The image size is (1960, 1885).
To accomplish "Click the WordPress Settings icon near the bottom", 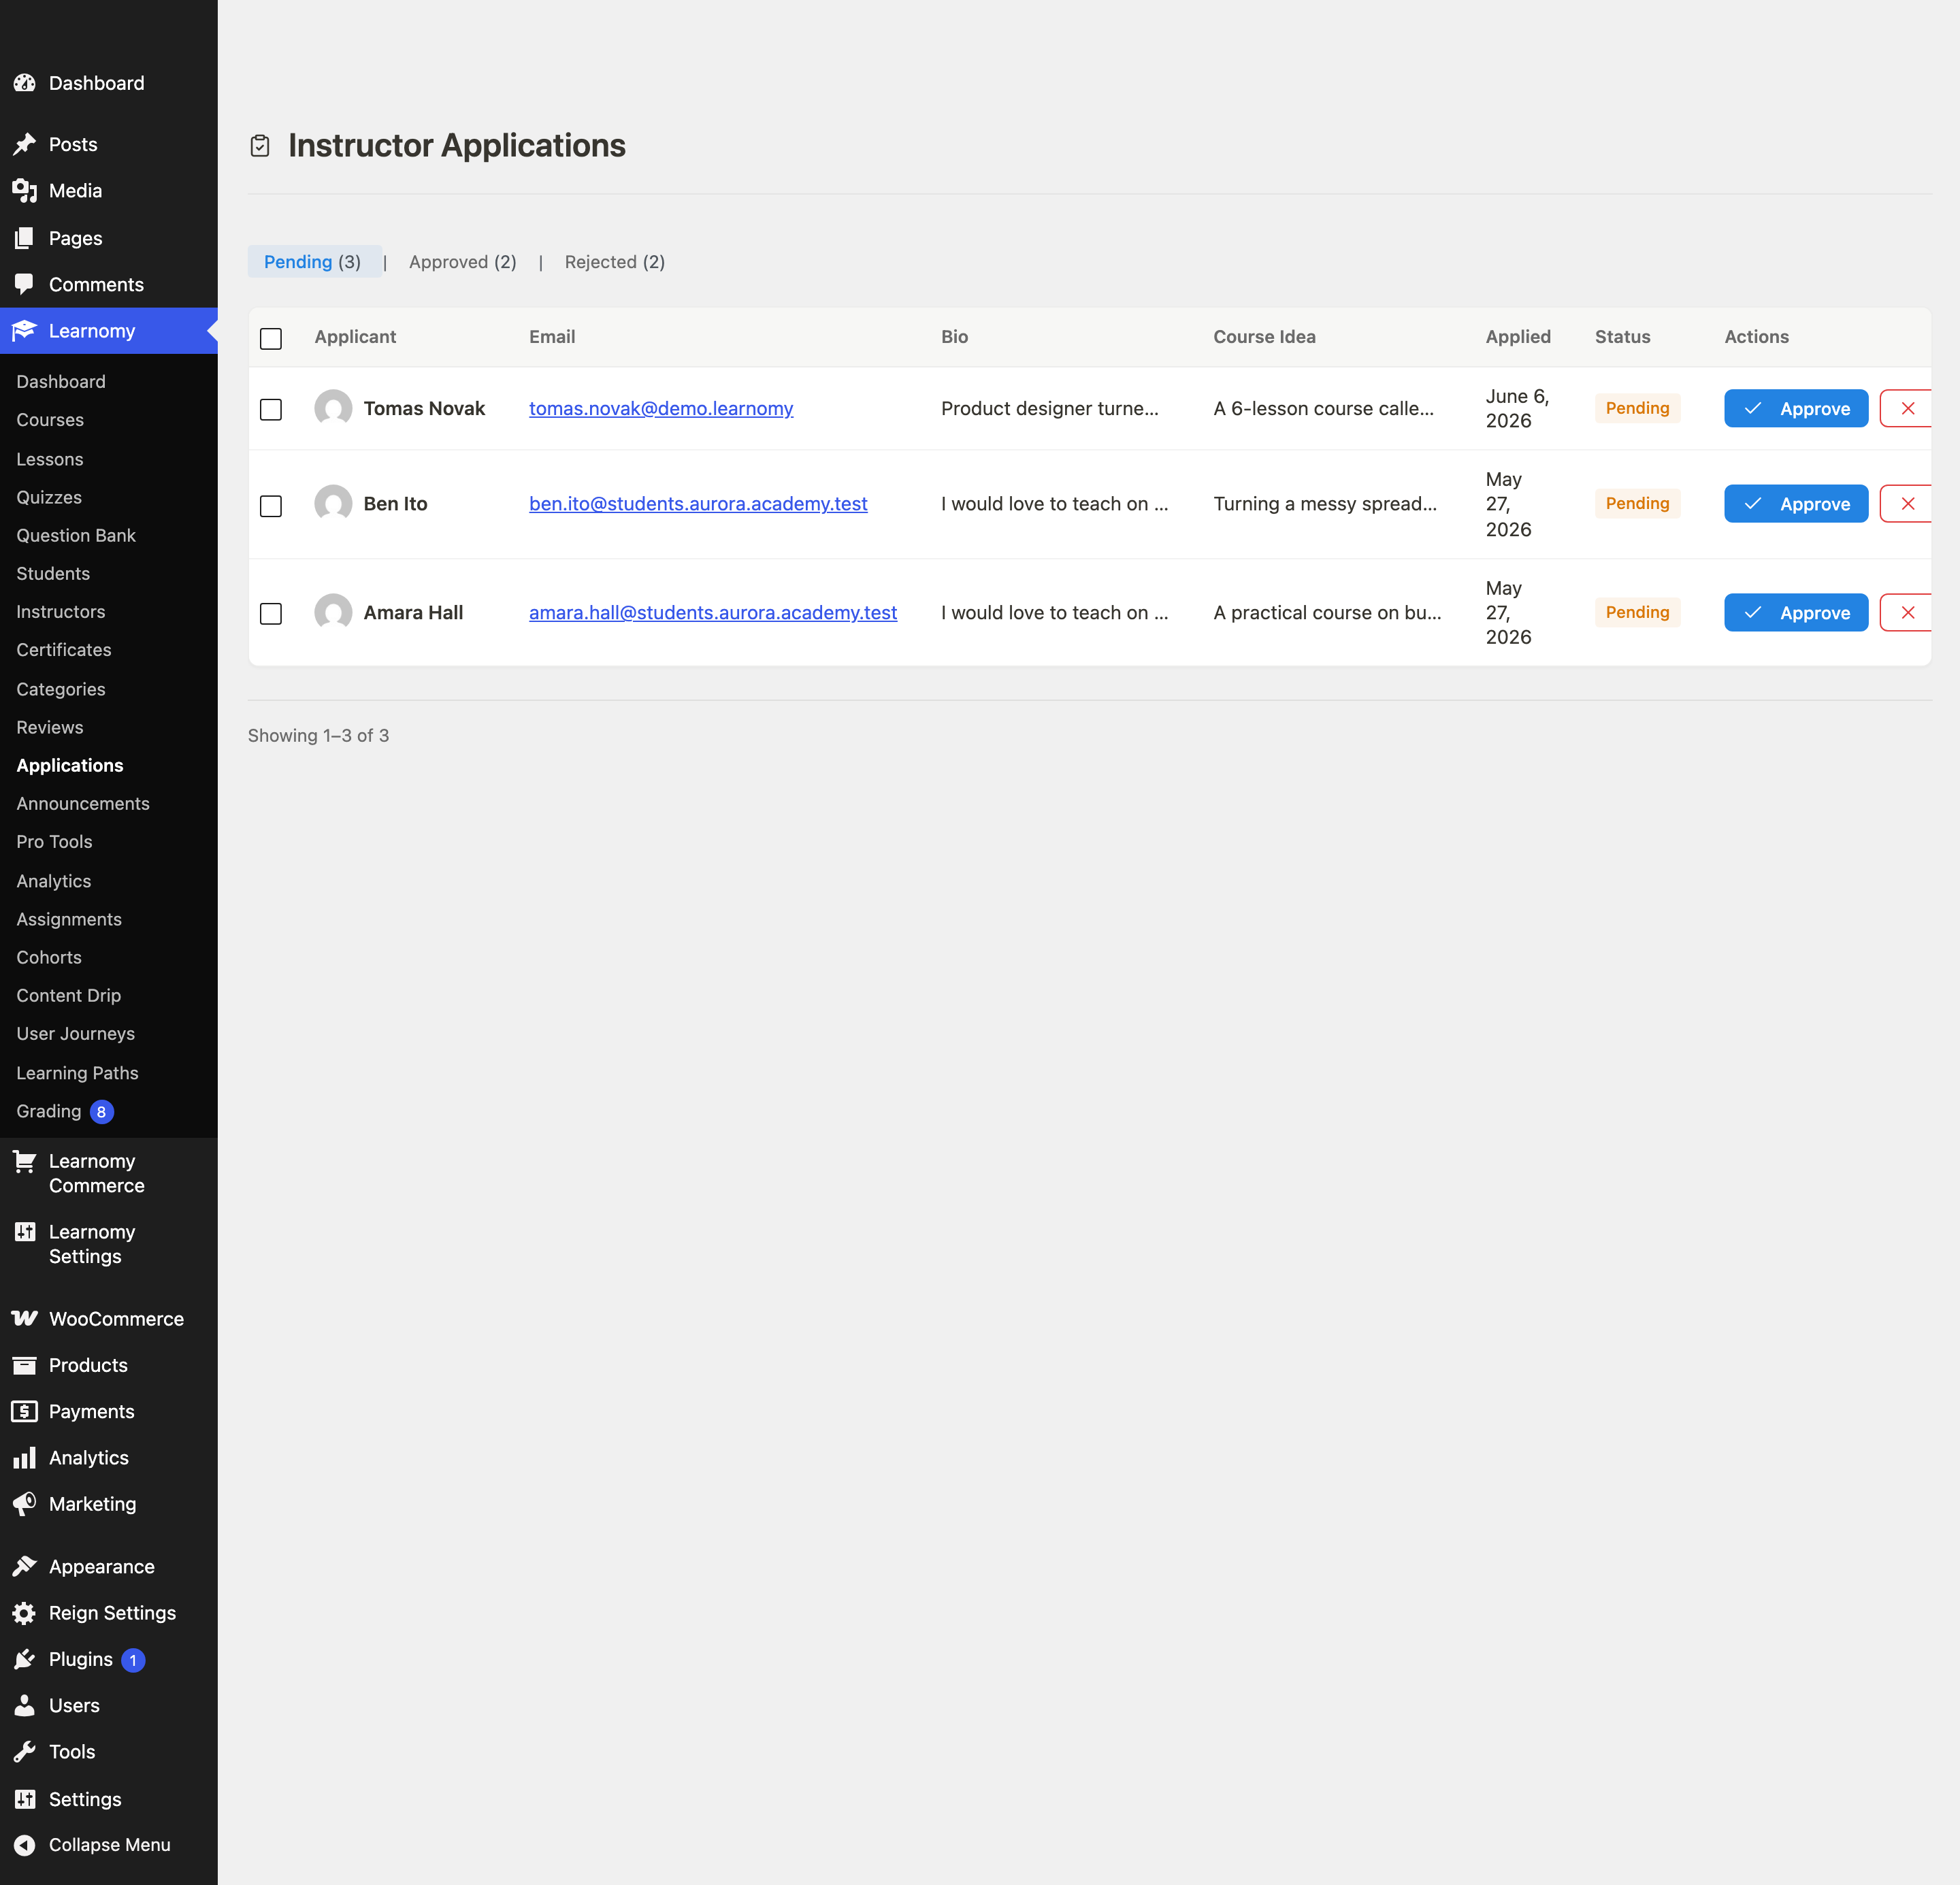I will (25, 1799).
